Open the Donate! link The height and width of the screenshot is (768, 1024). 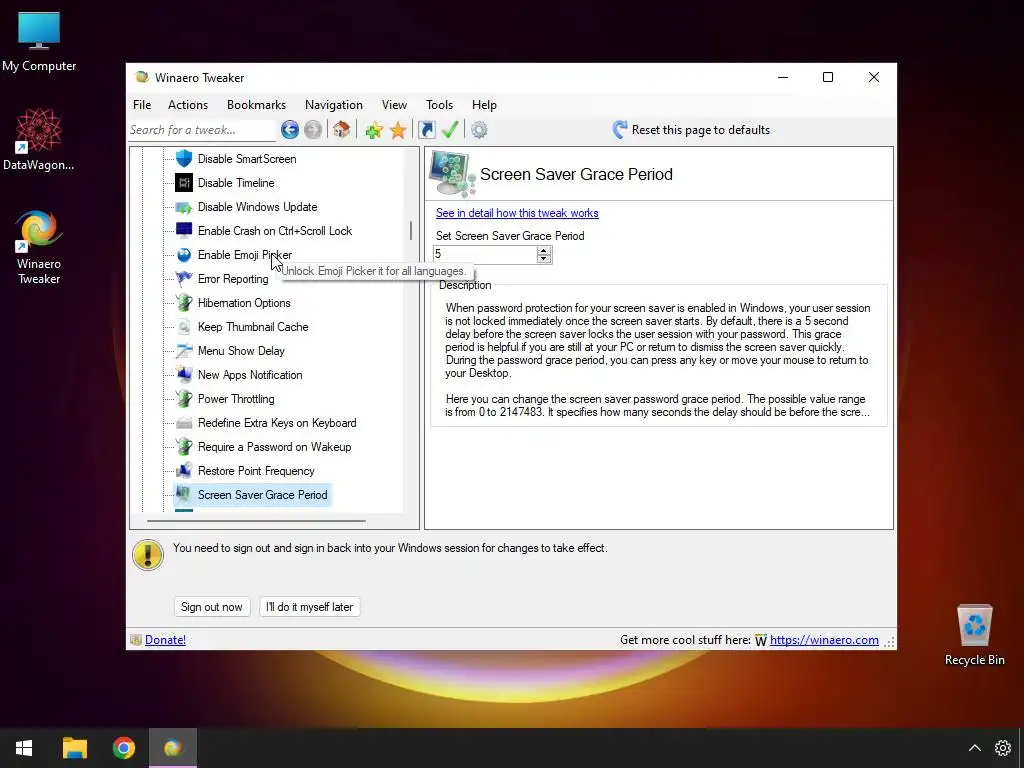[x=165, y=640]
